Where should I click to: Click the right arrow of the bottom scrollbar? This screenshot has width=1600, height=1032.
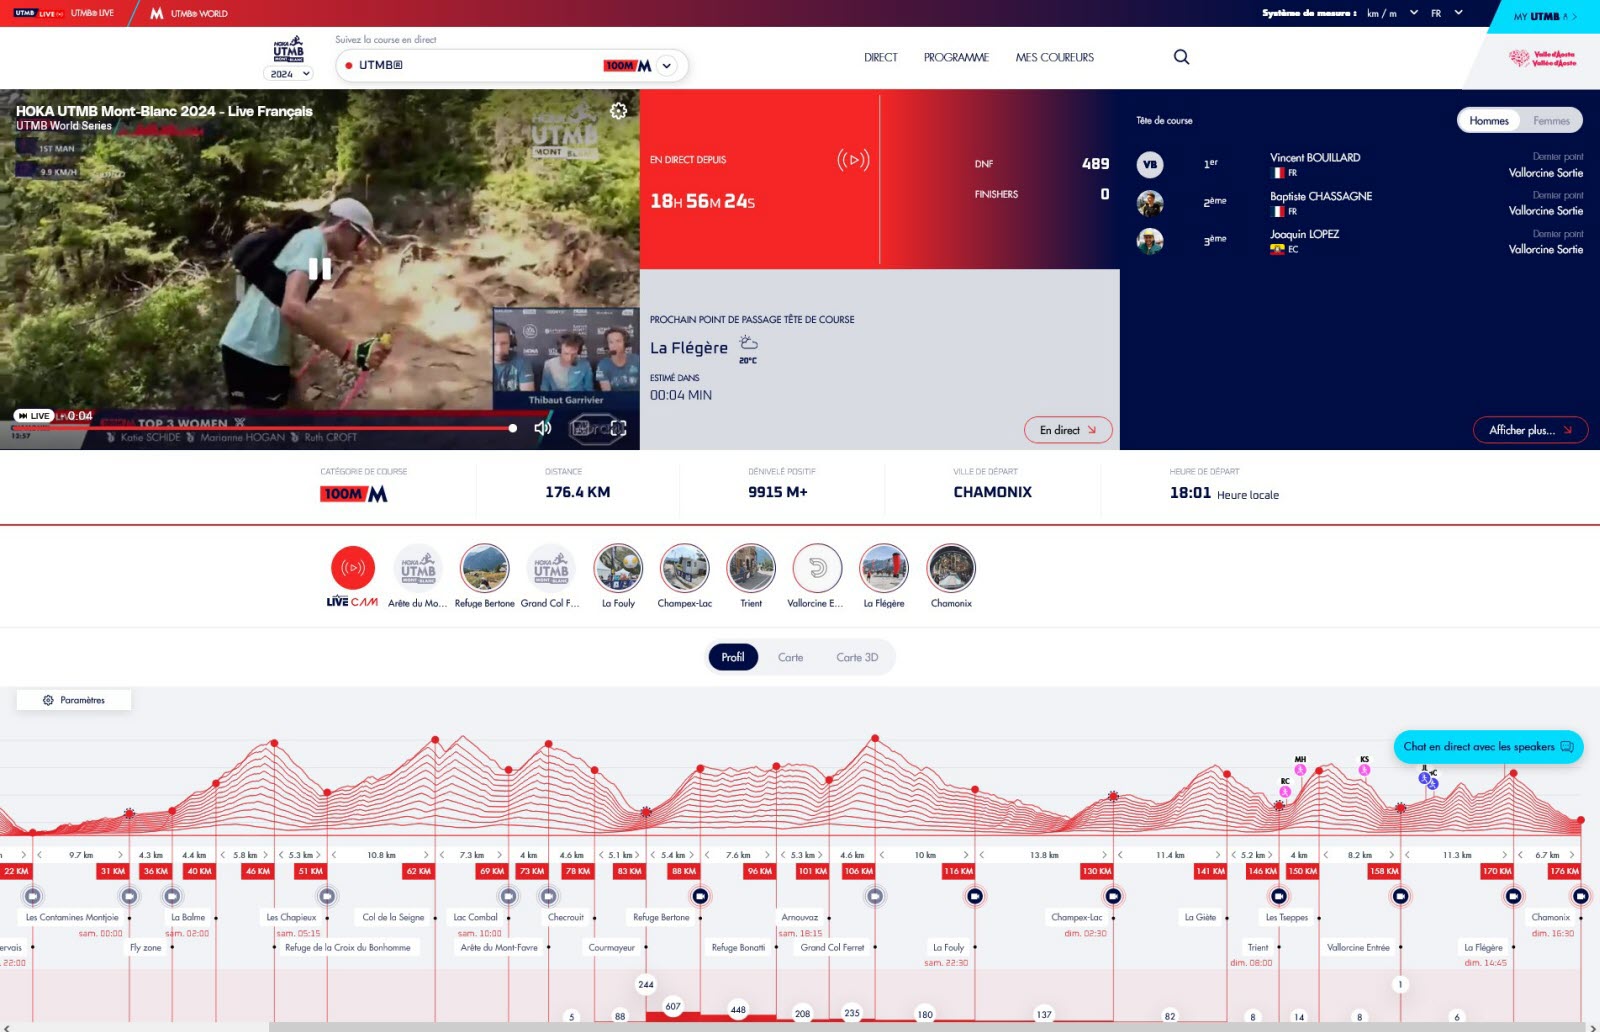click(1592, 1027)
